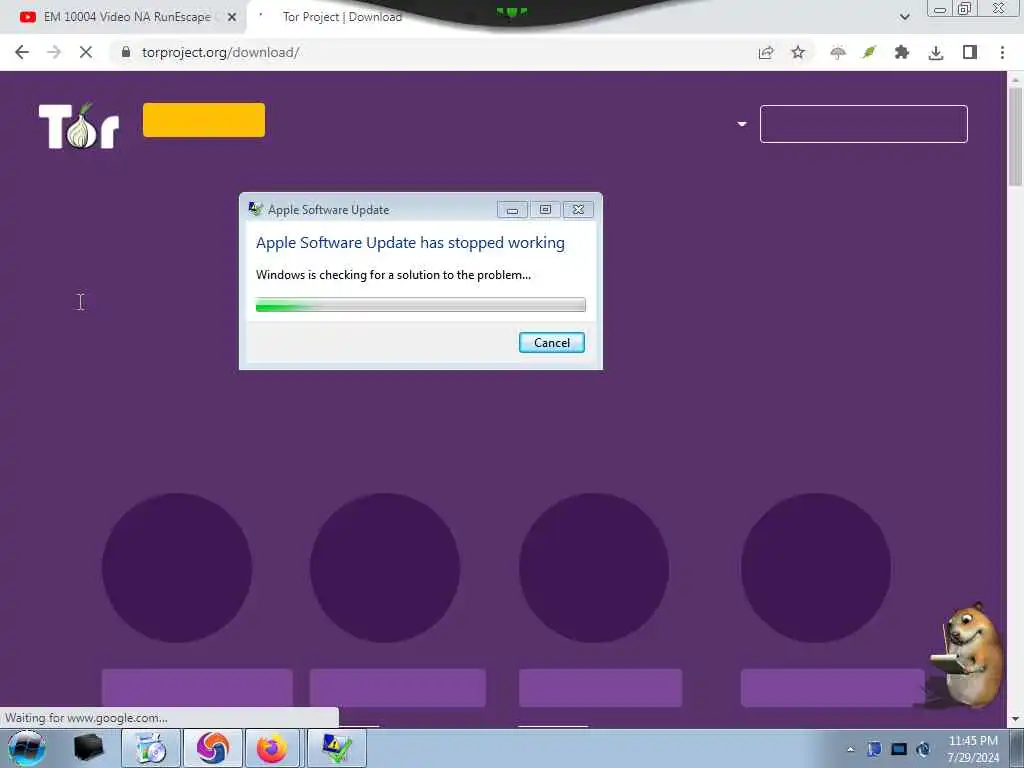Click the second download platform circle

point(385,568)
